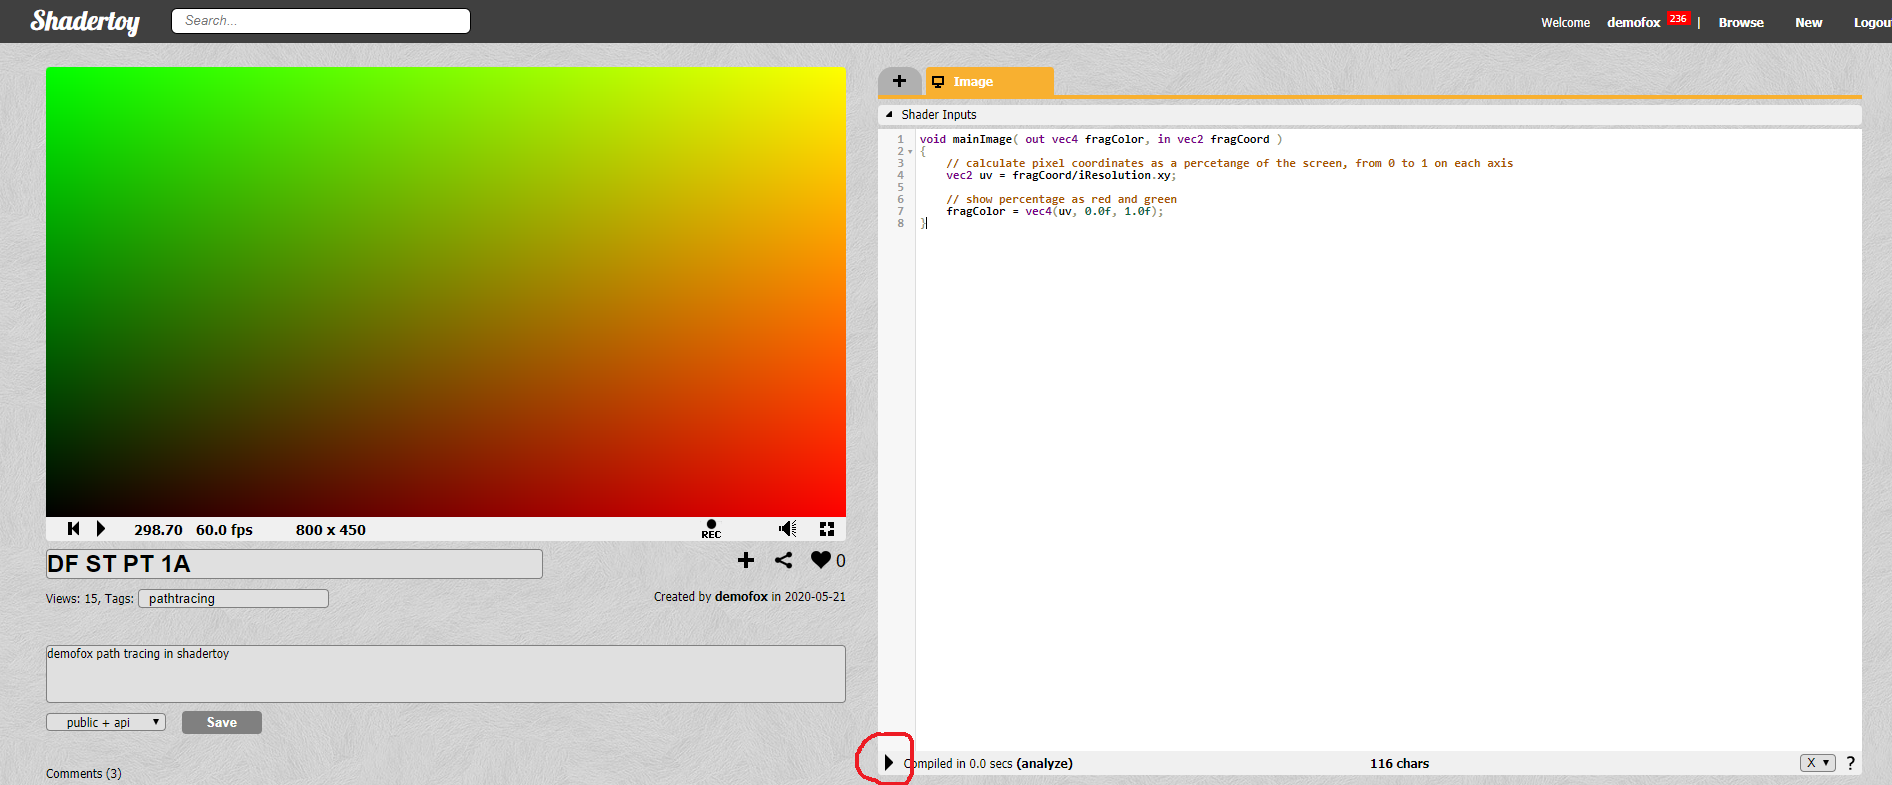Open the X dropdown in status bar
The height and width of the screenshot is (785, 1892).
1817,763
